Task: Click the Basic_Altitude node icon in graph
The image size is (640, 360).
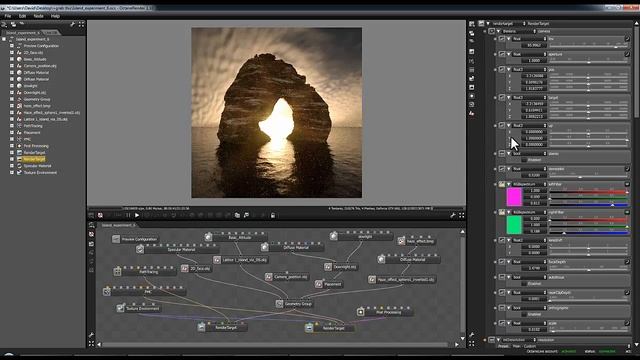Action: coord(208,237)
